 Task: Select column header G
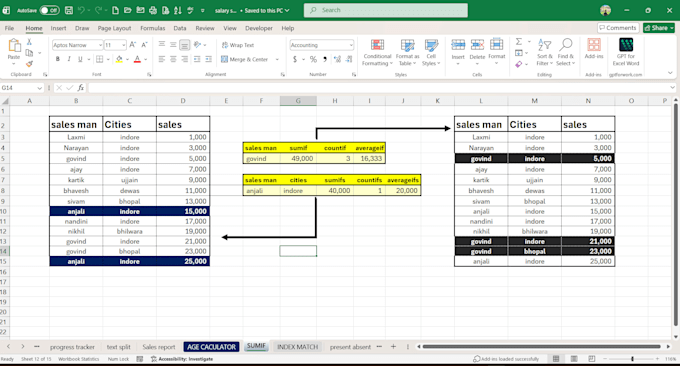click(x=298, y=101)
